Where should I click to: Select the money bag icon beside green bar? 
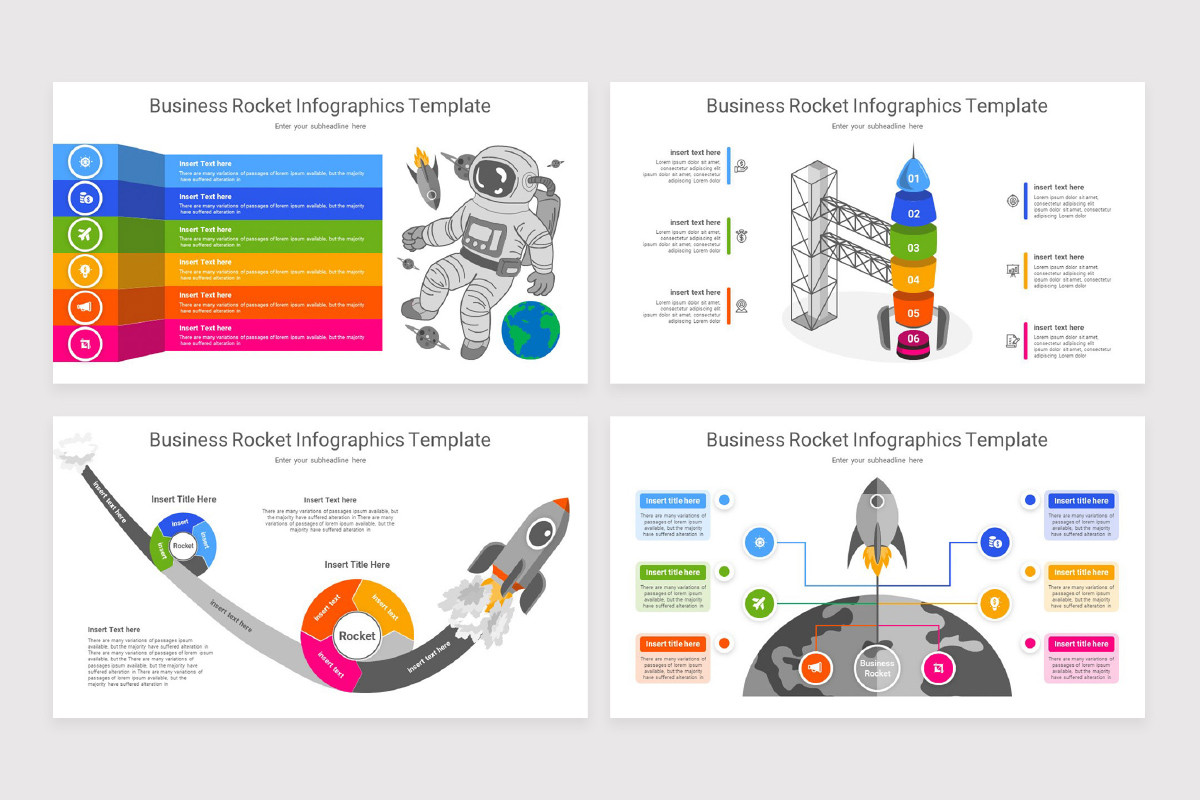click(741, 236)
